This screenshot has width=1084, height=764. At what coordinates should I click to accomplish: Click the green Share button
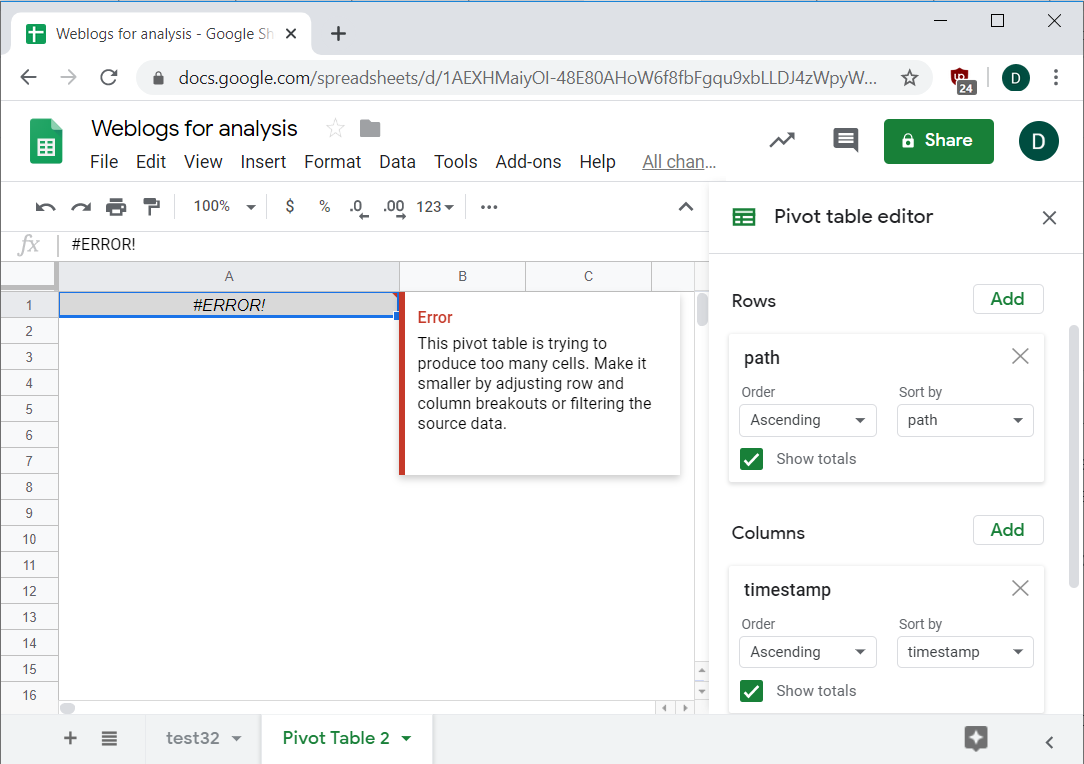click(938, 141)
